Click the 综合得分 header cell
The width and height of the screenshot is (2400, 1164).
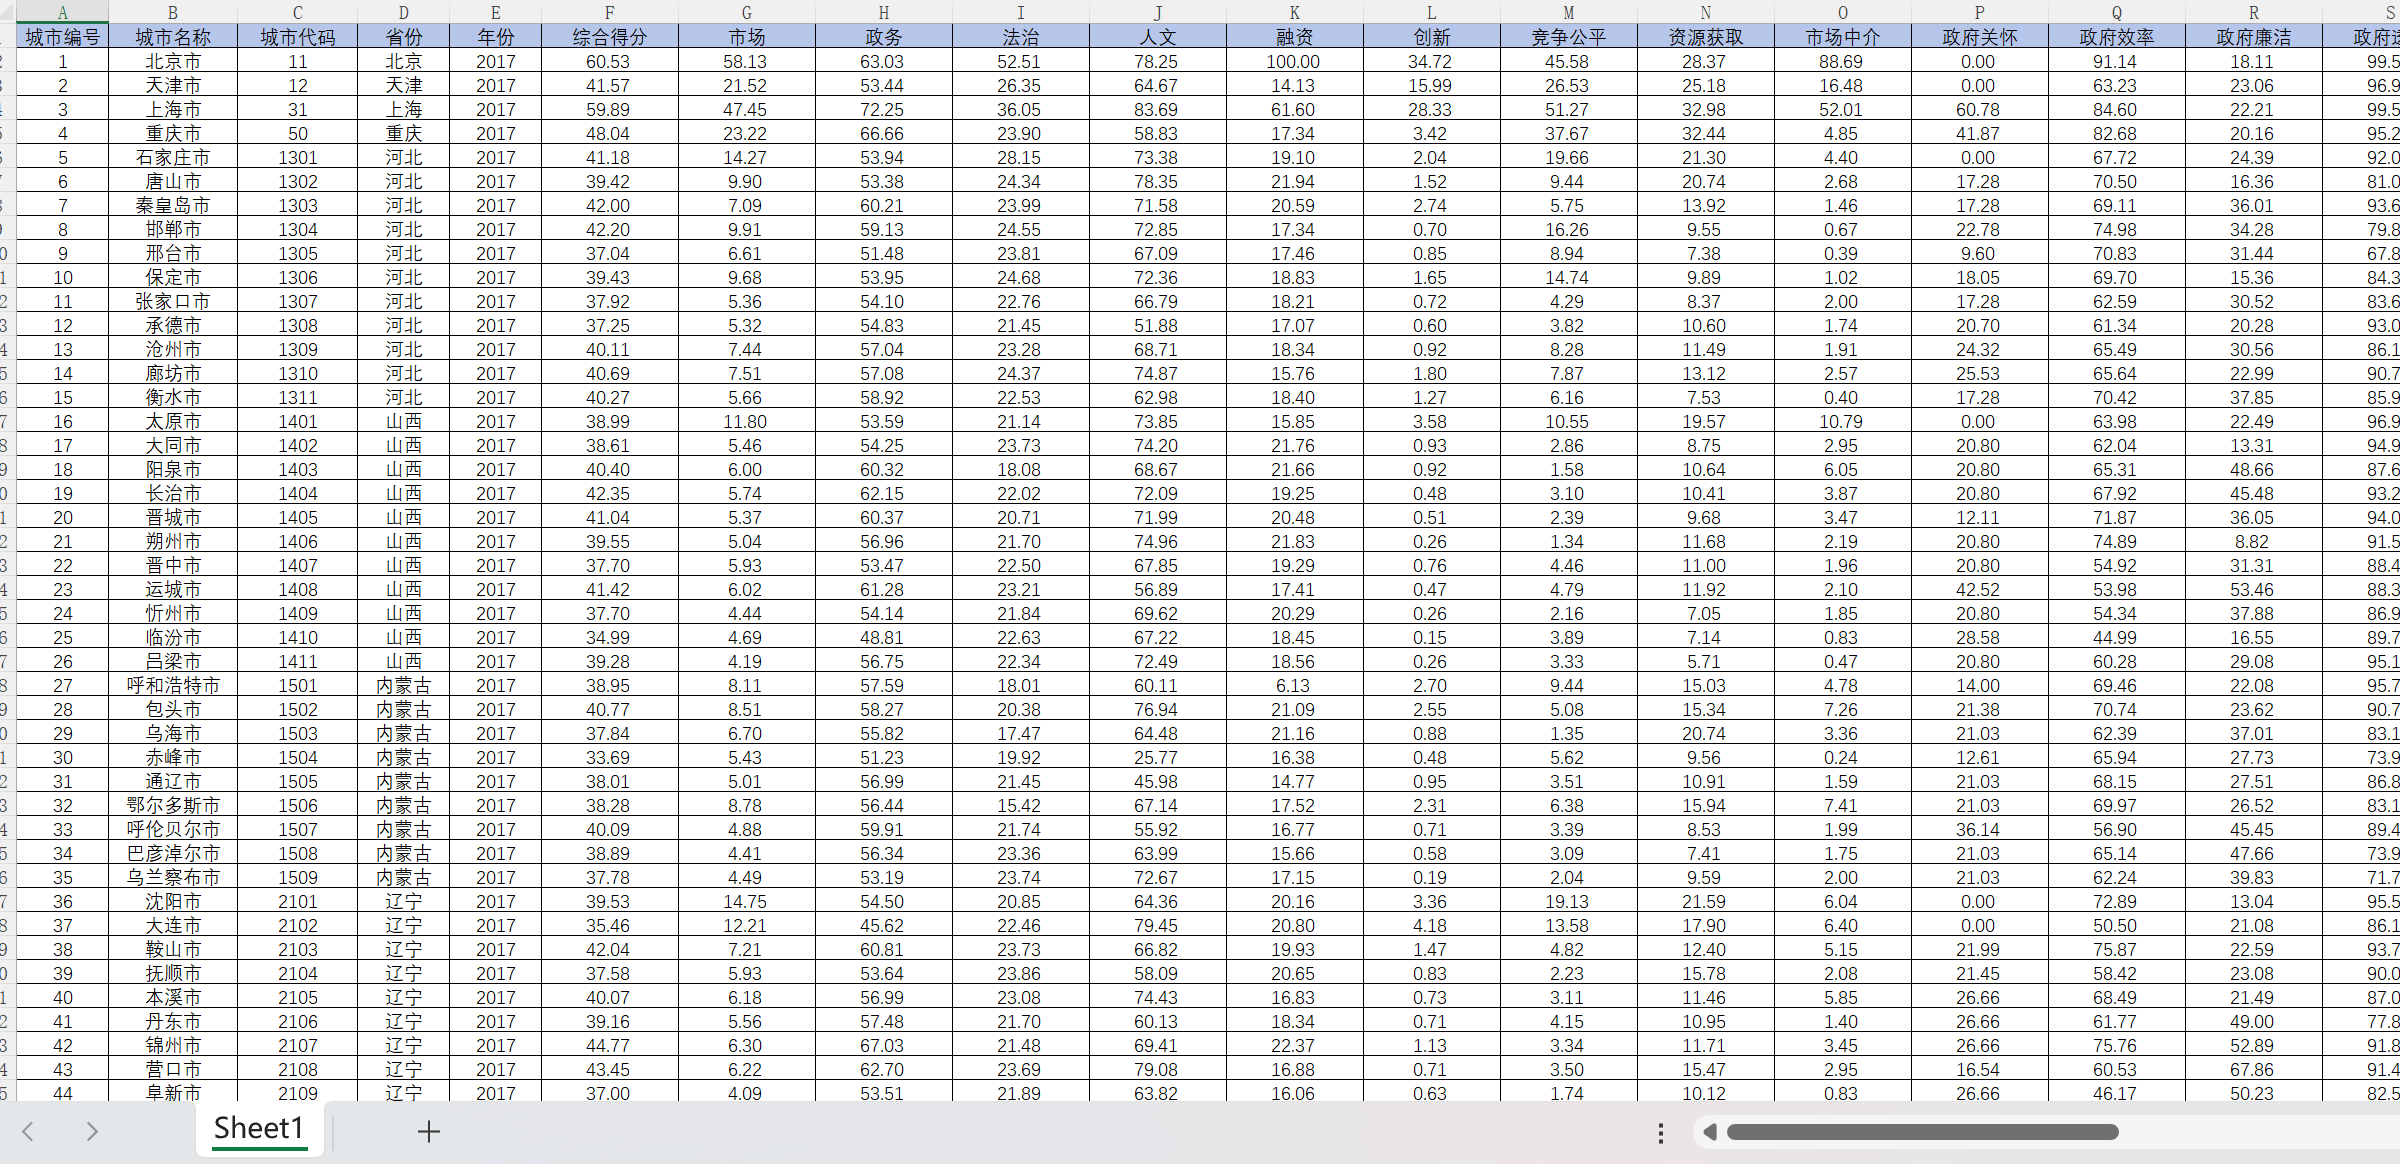(610, 37)
